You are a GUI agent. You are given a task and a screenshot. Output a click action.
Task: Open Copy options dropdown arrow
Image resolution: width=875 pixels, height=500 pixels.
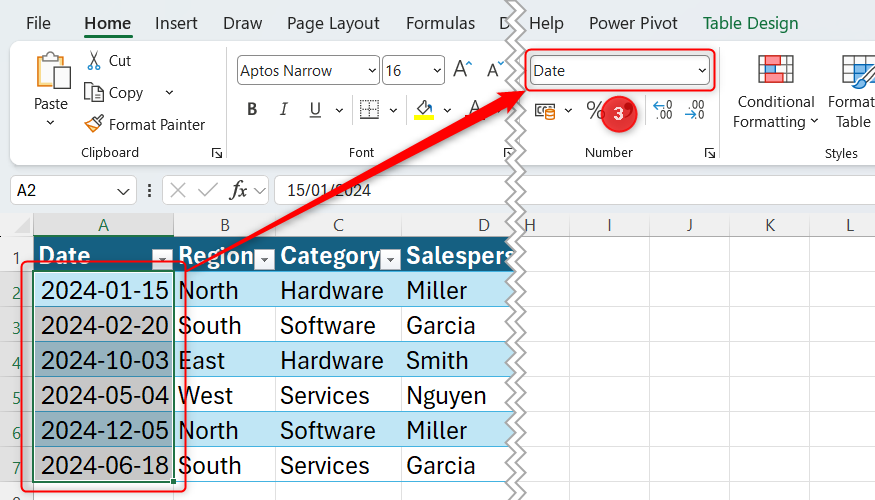click(x=169, y=93)
